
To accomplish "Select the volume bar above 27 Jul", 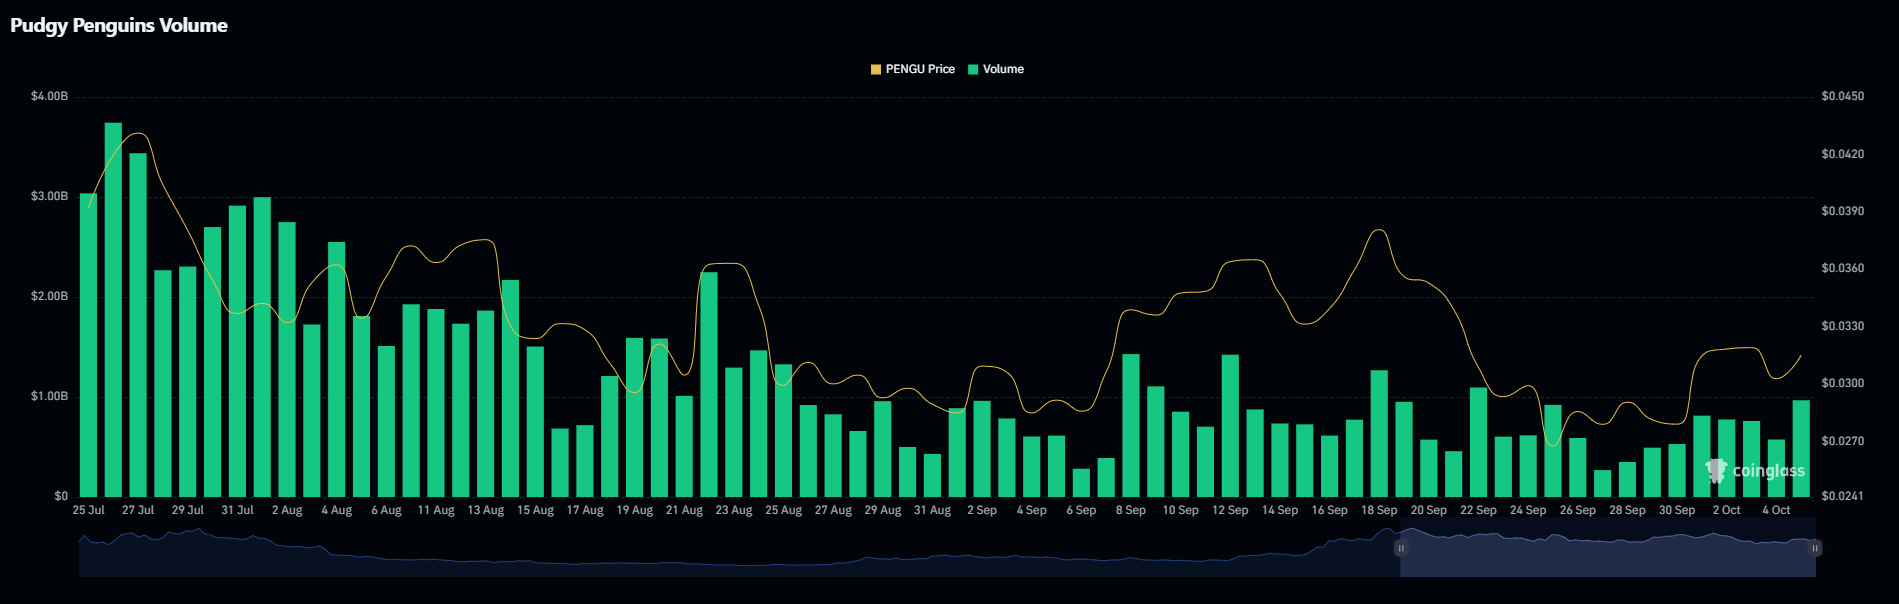I will point(138,325).
